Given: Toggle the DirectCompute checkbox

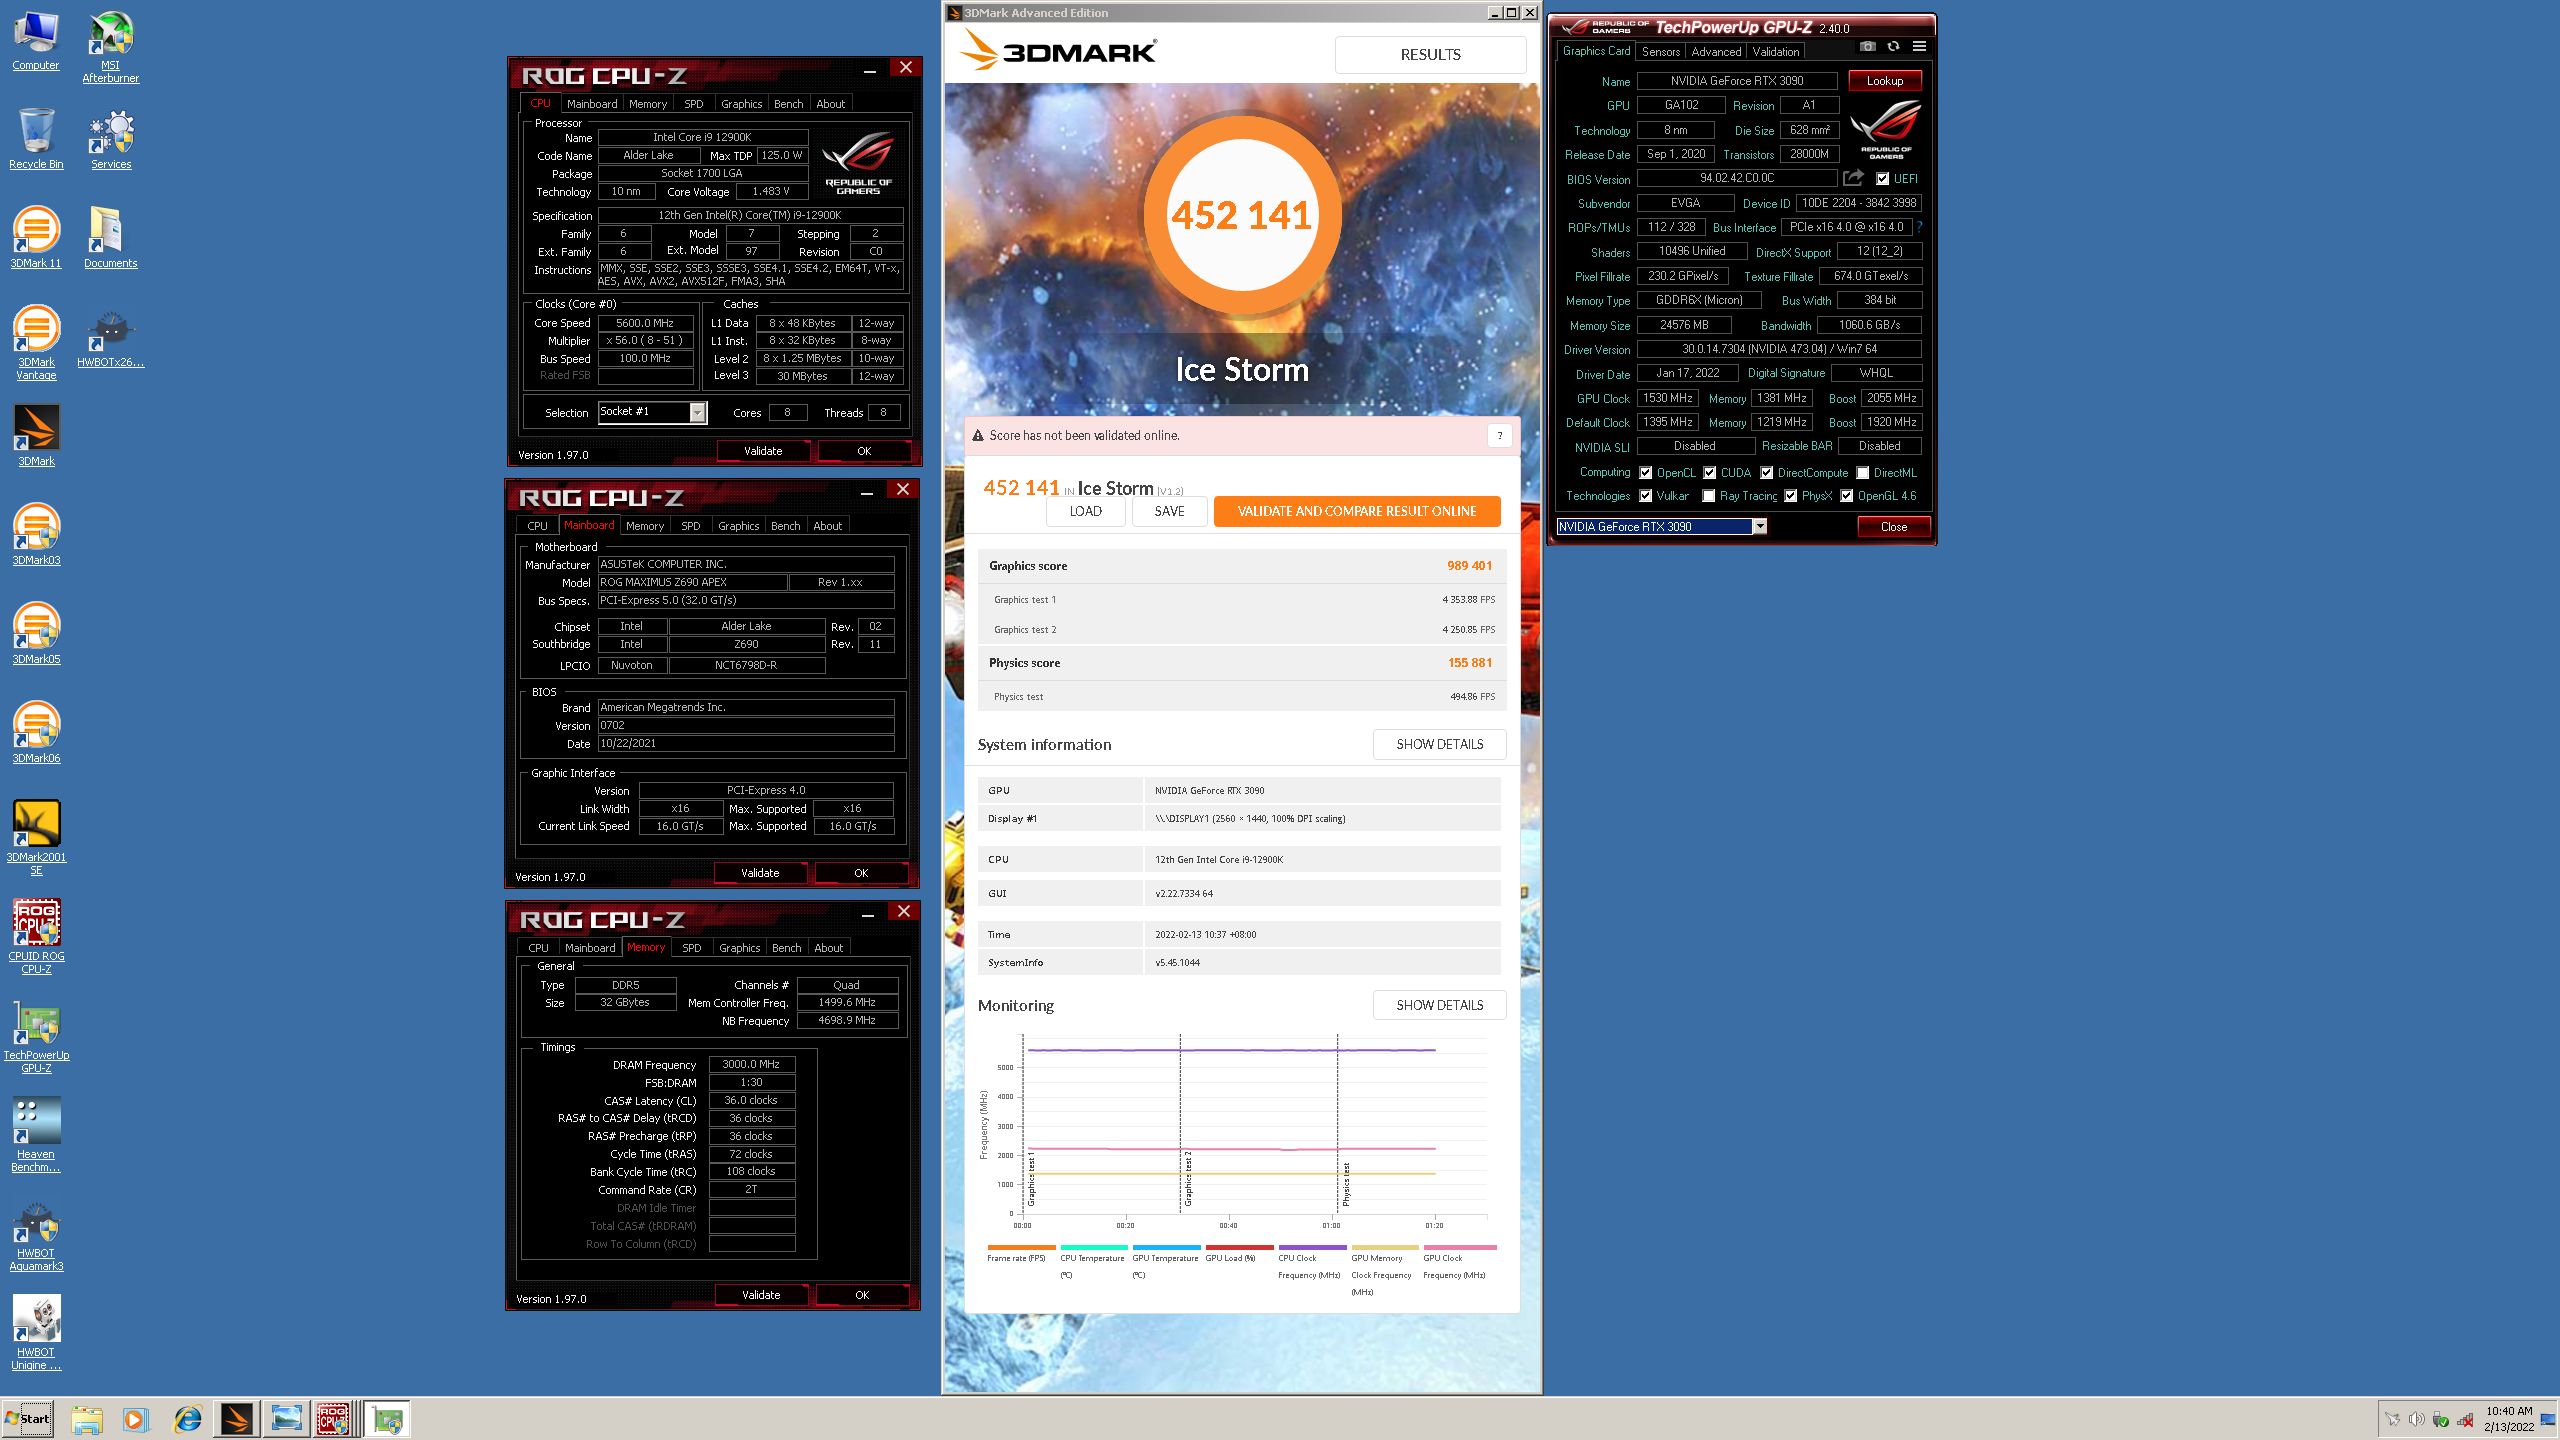Looking at the screenshot, I should coord(1767,473).
